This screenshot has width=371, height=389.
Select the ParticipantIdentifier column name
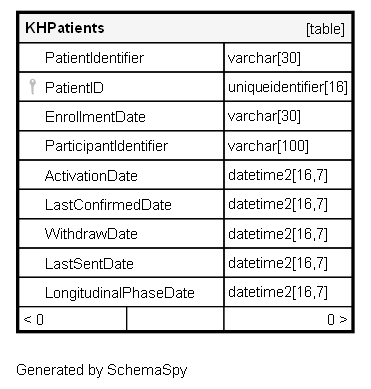(x=106, y=146)
